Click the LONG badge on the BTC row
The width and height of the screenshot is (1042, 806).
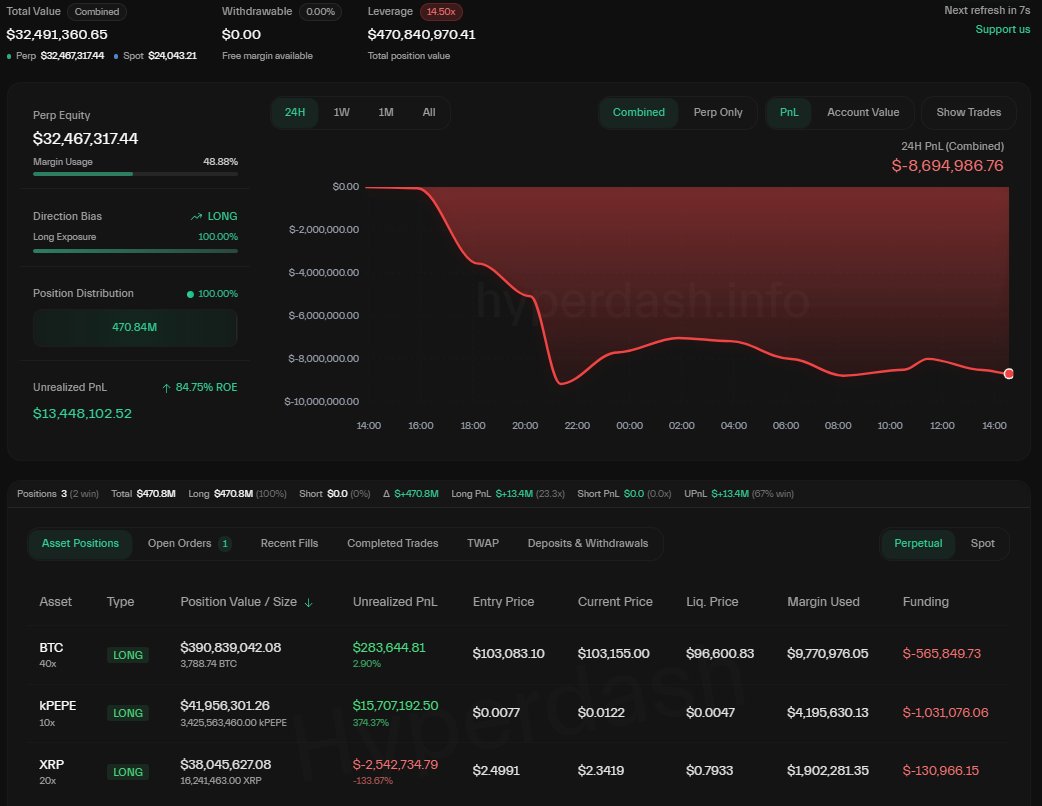tap(128, 655)
